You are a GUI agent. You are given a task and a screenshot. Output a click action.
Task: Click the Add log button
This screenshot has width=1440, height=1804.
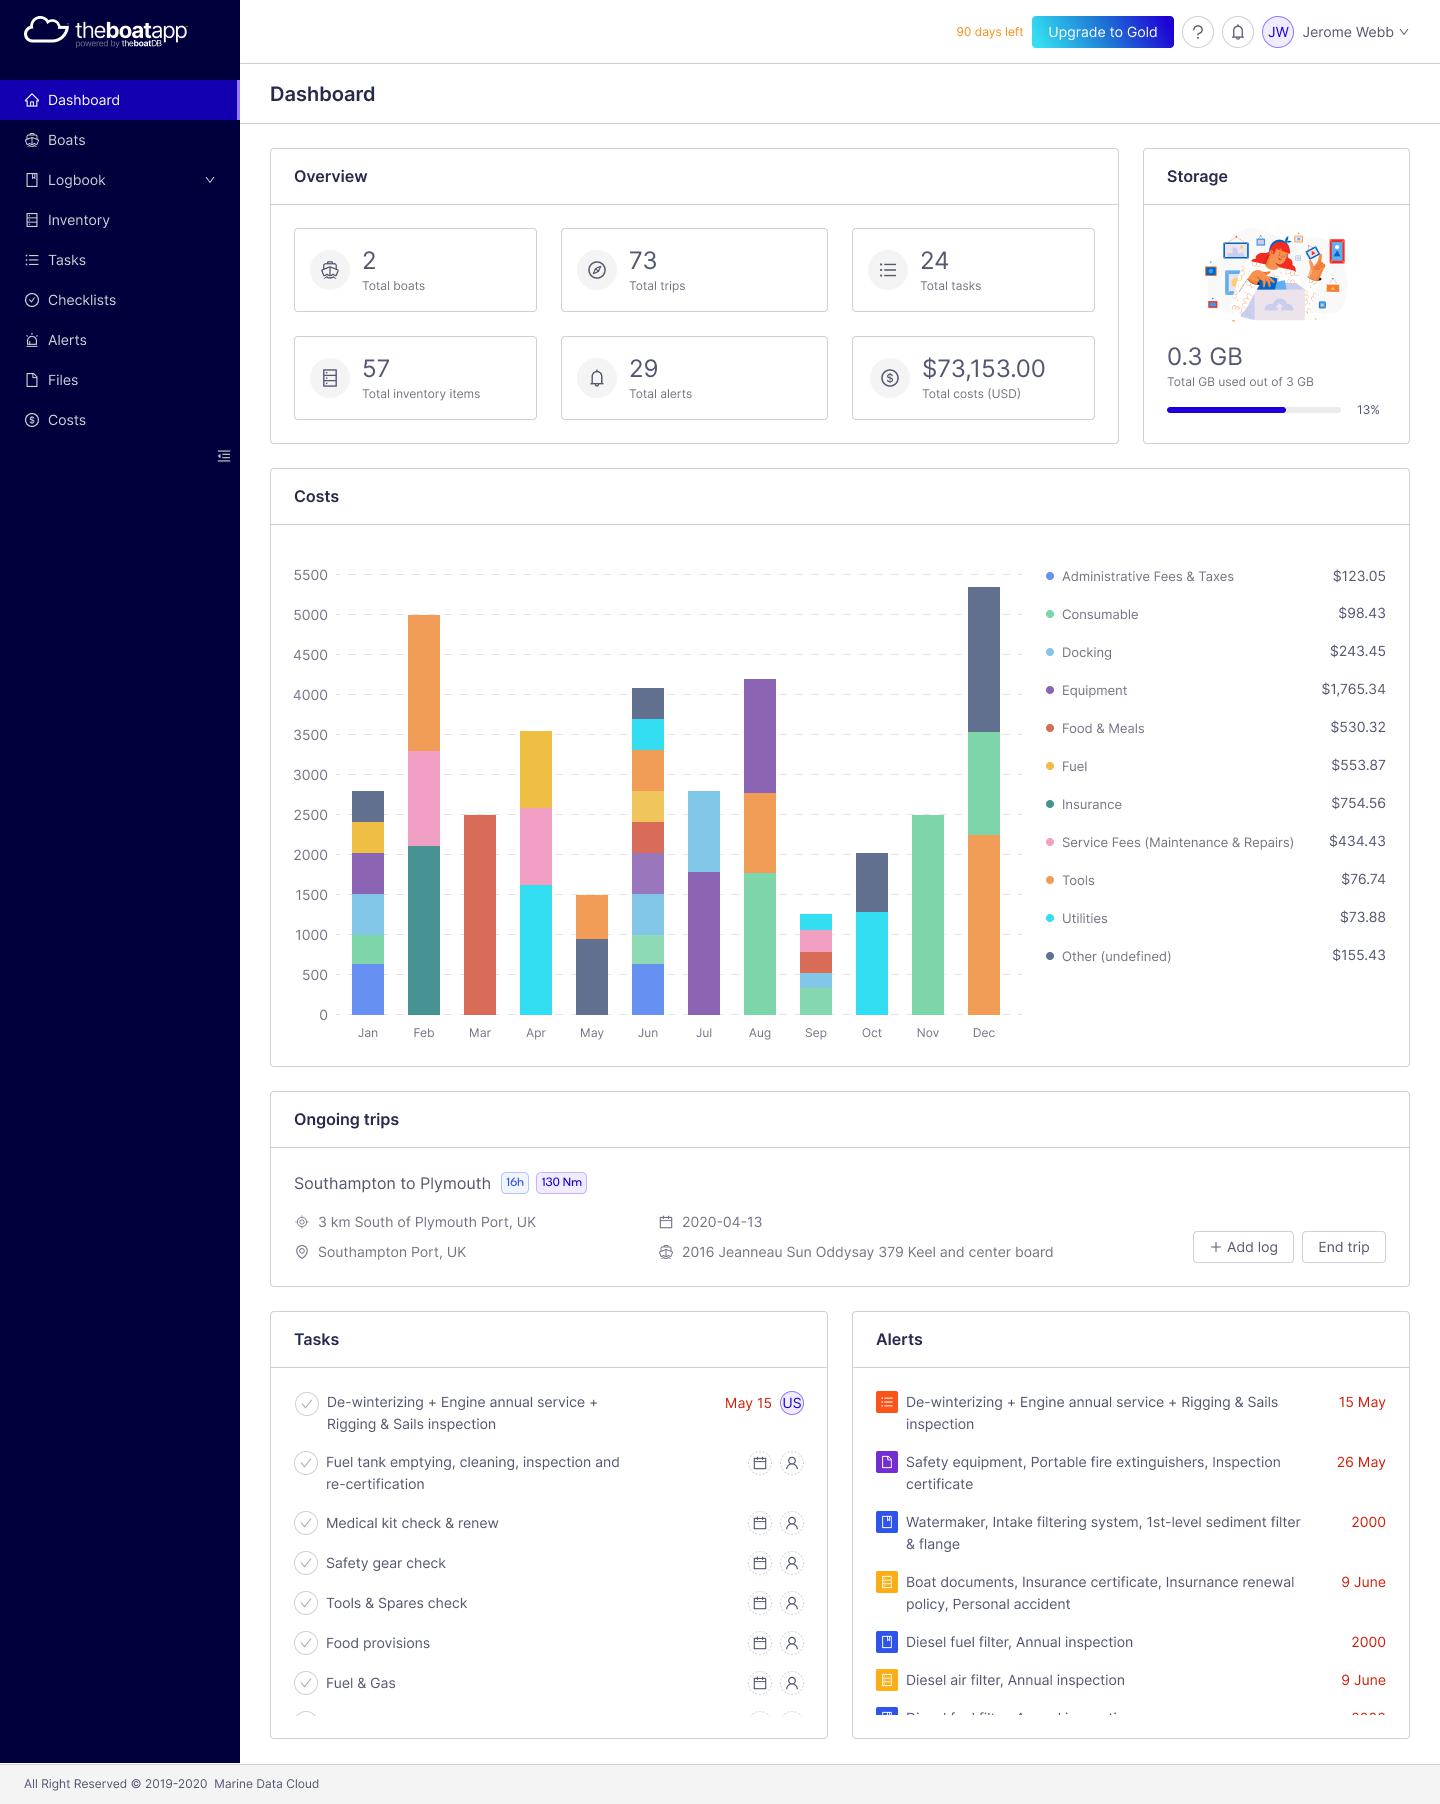coord(1243,1247)
